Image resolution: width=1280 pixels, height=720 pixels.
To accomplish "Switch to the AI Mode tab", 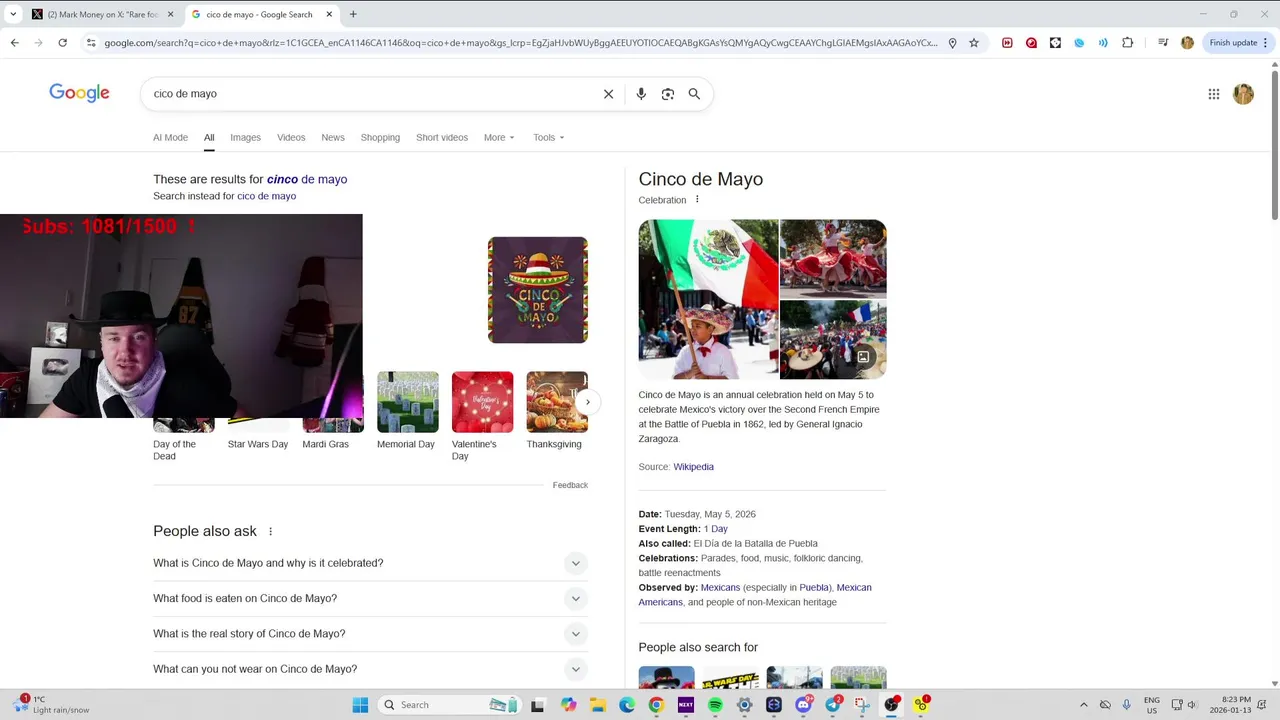I will click(170, 137).
